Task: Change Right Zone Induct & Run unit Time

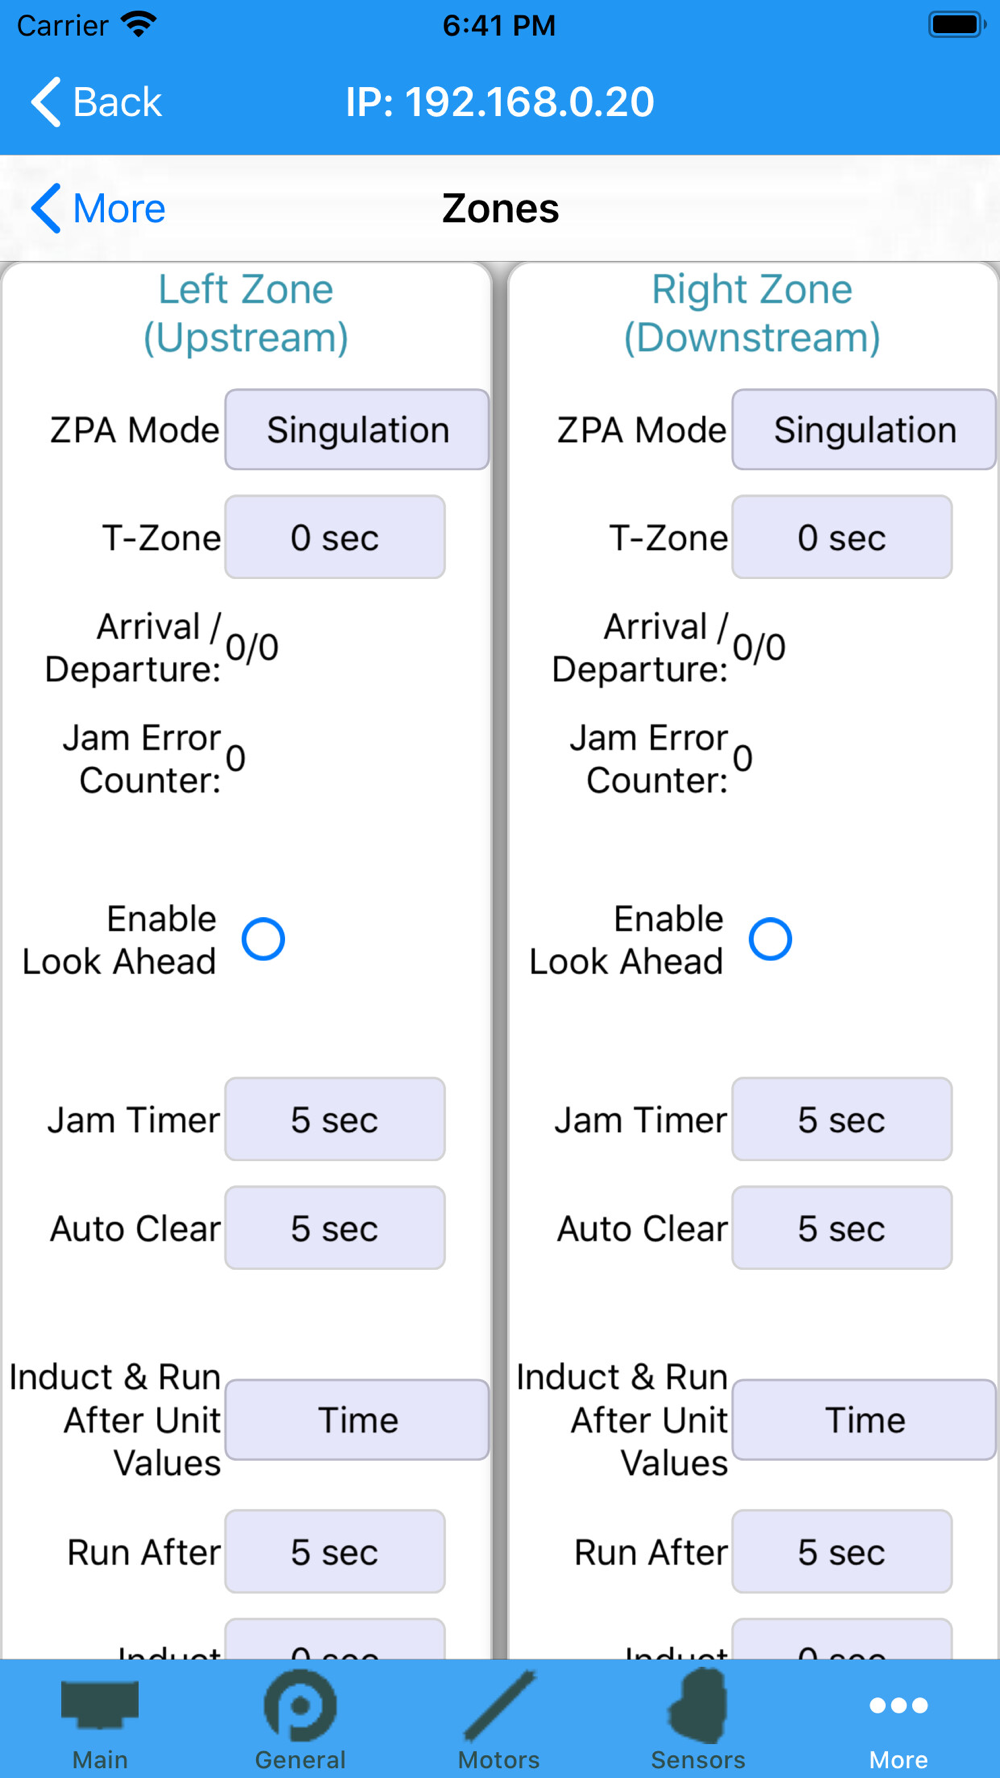Action: 864,1420
